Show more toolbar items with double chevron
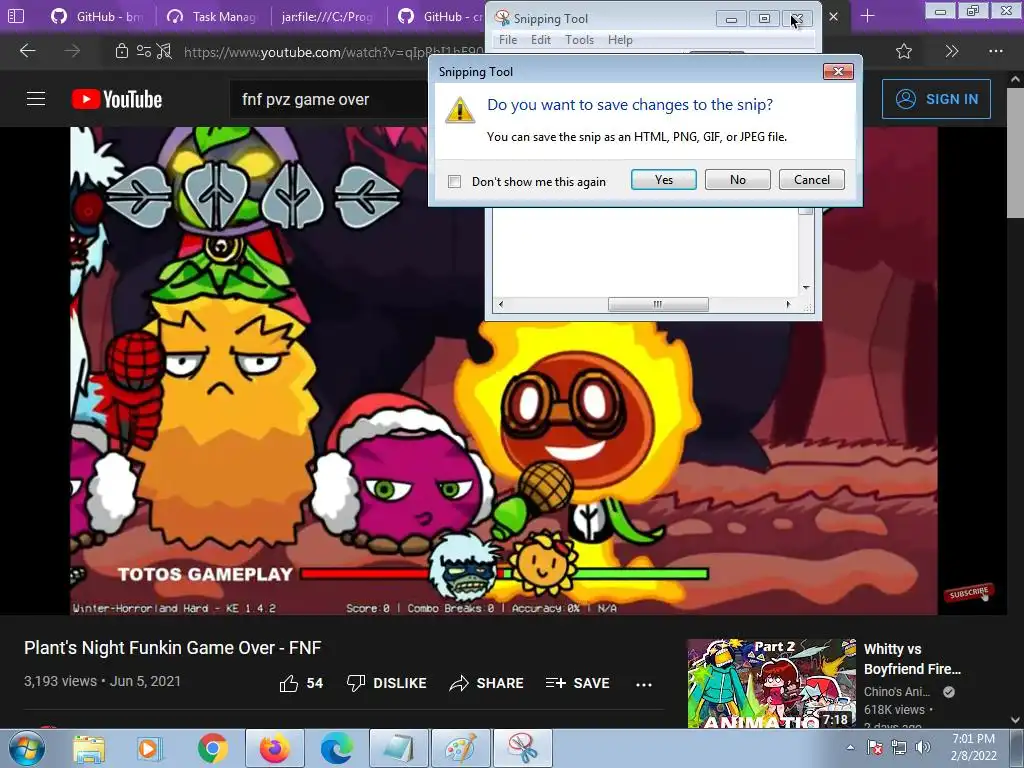Image resolution: width=1024 pixels, height=768 pixels. pyautogui.click(x=952, y=51)
